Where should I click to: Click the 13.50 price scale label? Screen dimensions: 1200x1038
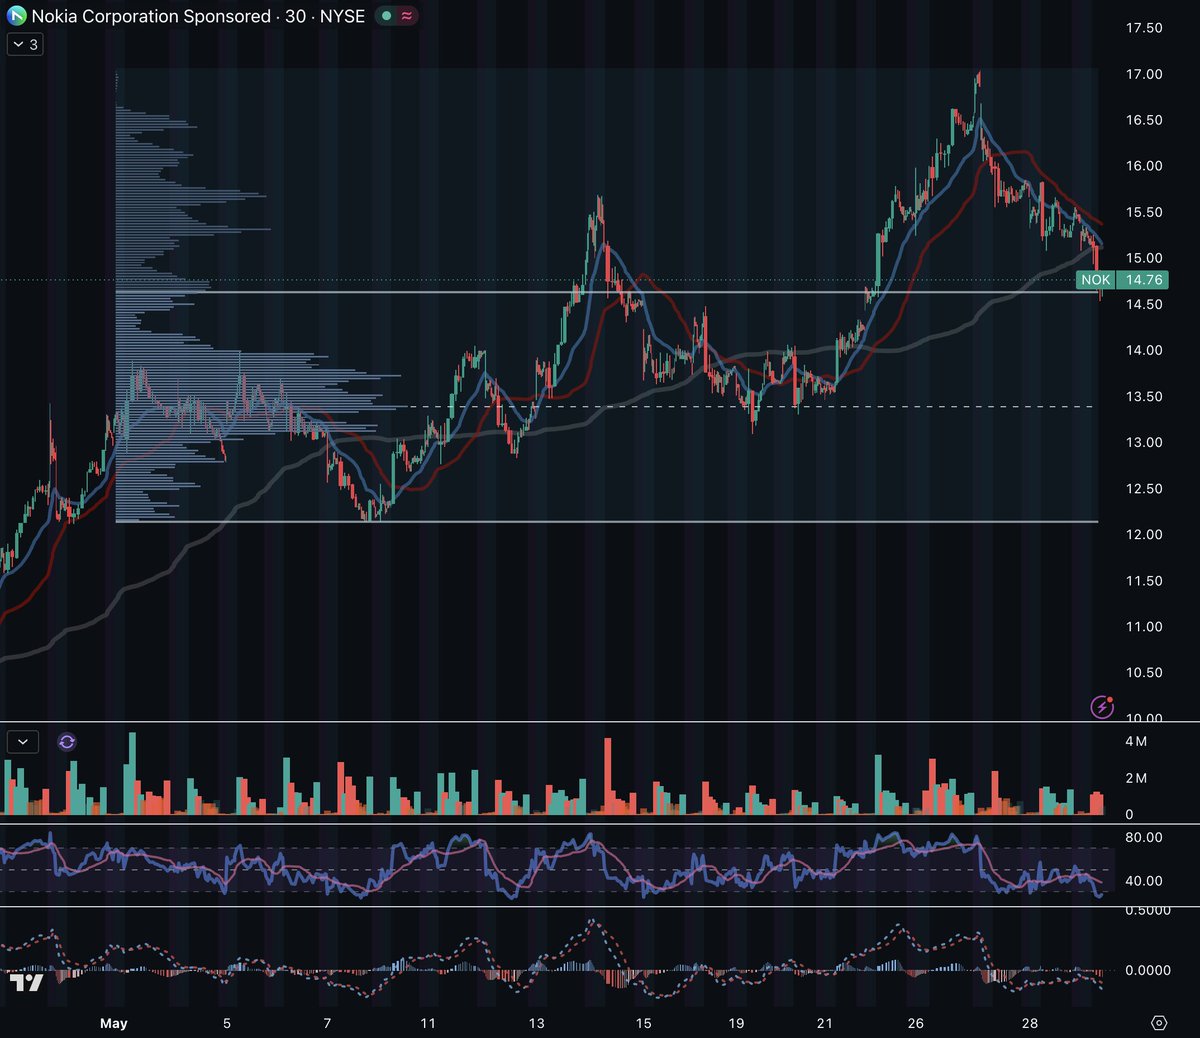click(x=1144, y=396)
